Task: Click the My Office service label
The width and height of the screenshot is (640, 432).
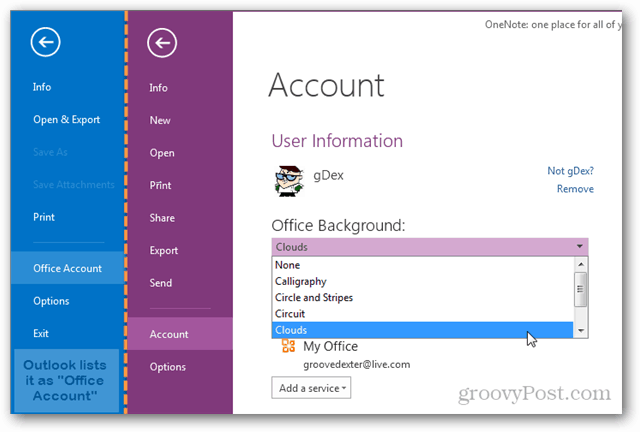Action: [x=330, y=346]
